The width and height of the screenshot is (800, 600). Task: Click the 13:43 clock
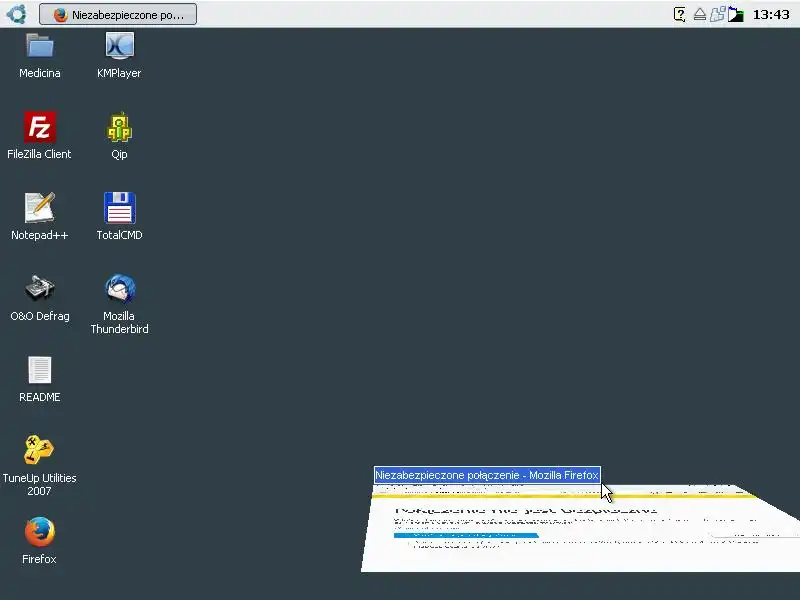771,14
